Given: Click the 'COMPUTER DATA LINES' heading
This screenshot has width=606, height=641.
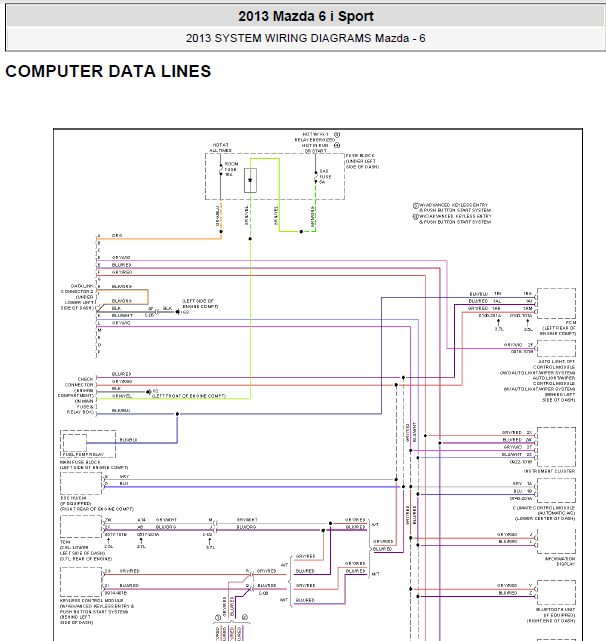Looking at the screenshot, I should [108, 71].
